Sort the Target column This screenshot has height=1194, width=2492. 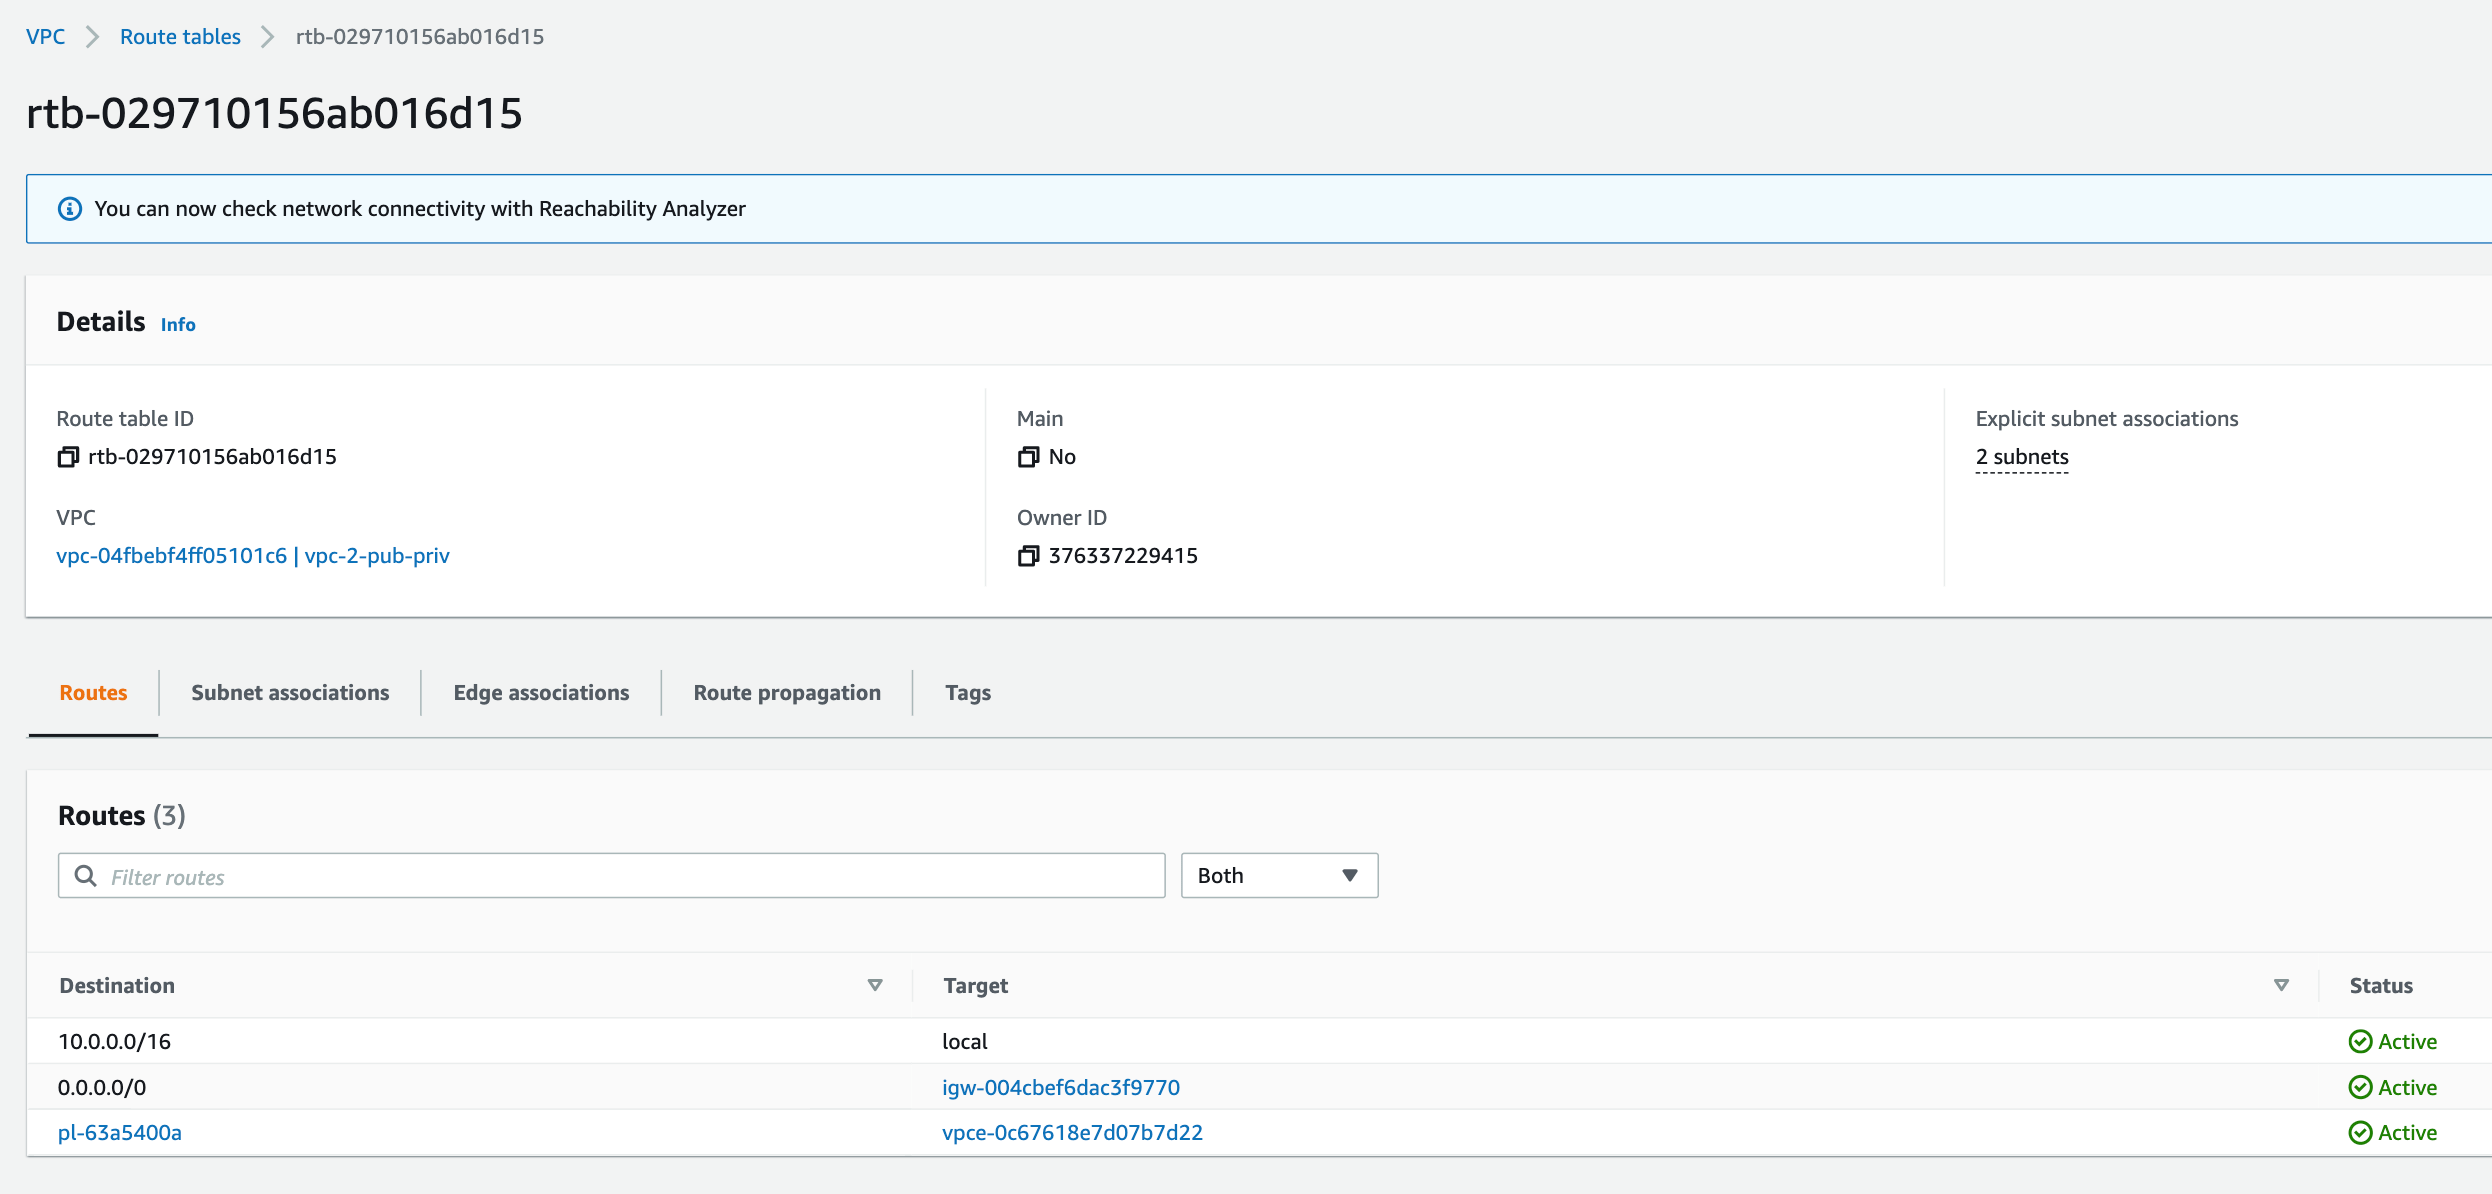tap(2280, 984)
